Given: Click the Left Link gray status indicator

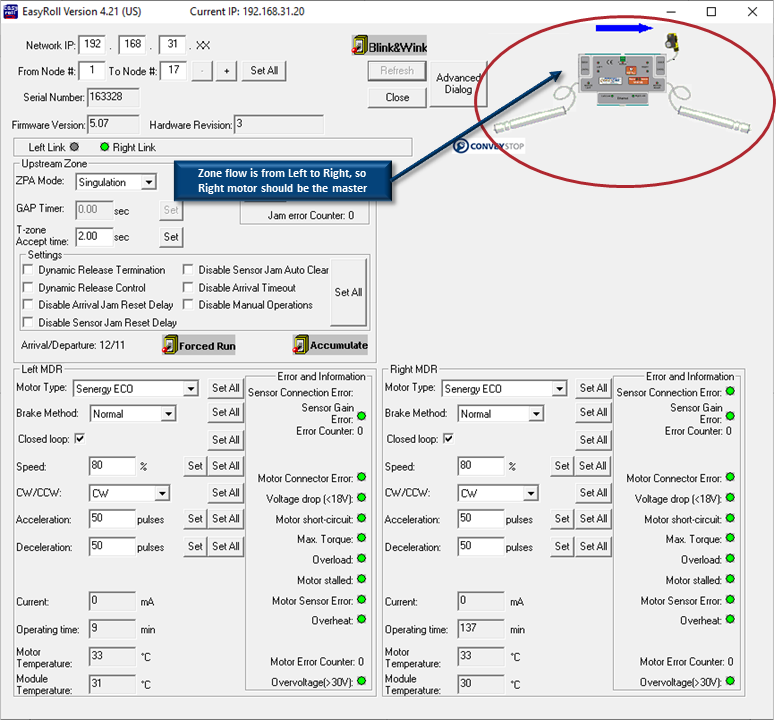Looking at the screenshot, I should pos(74,147).
